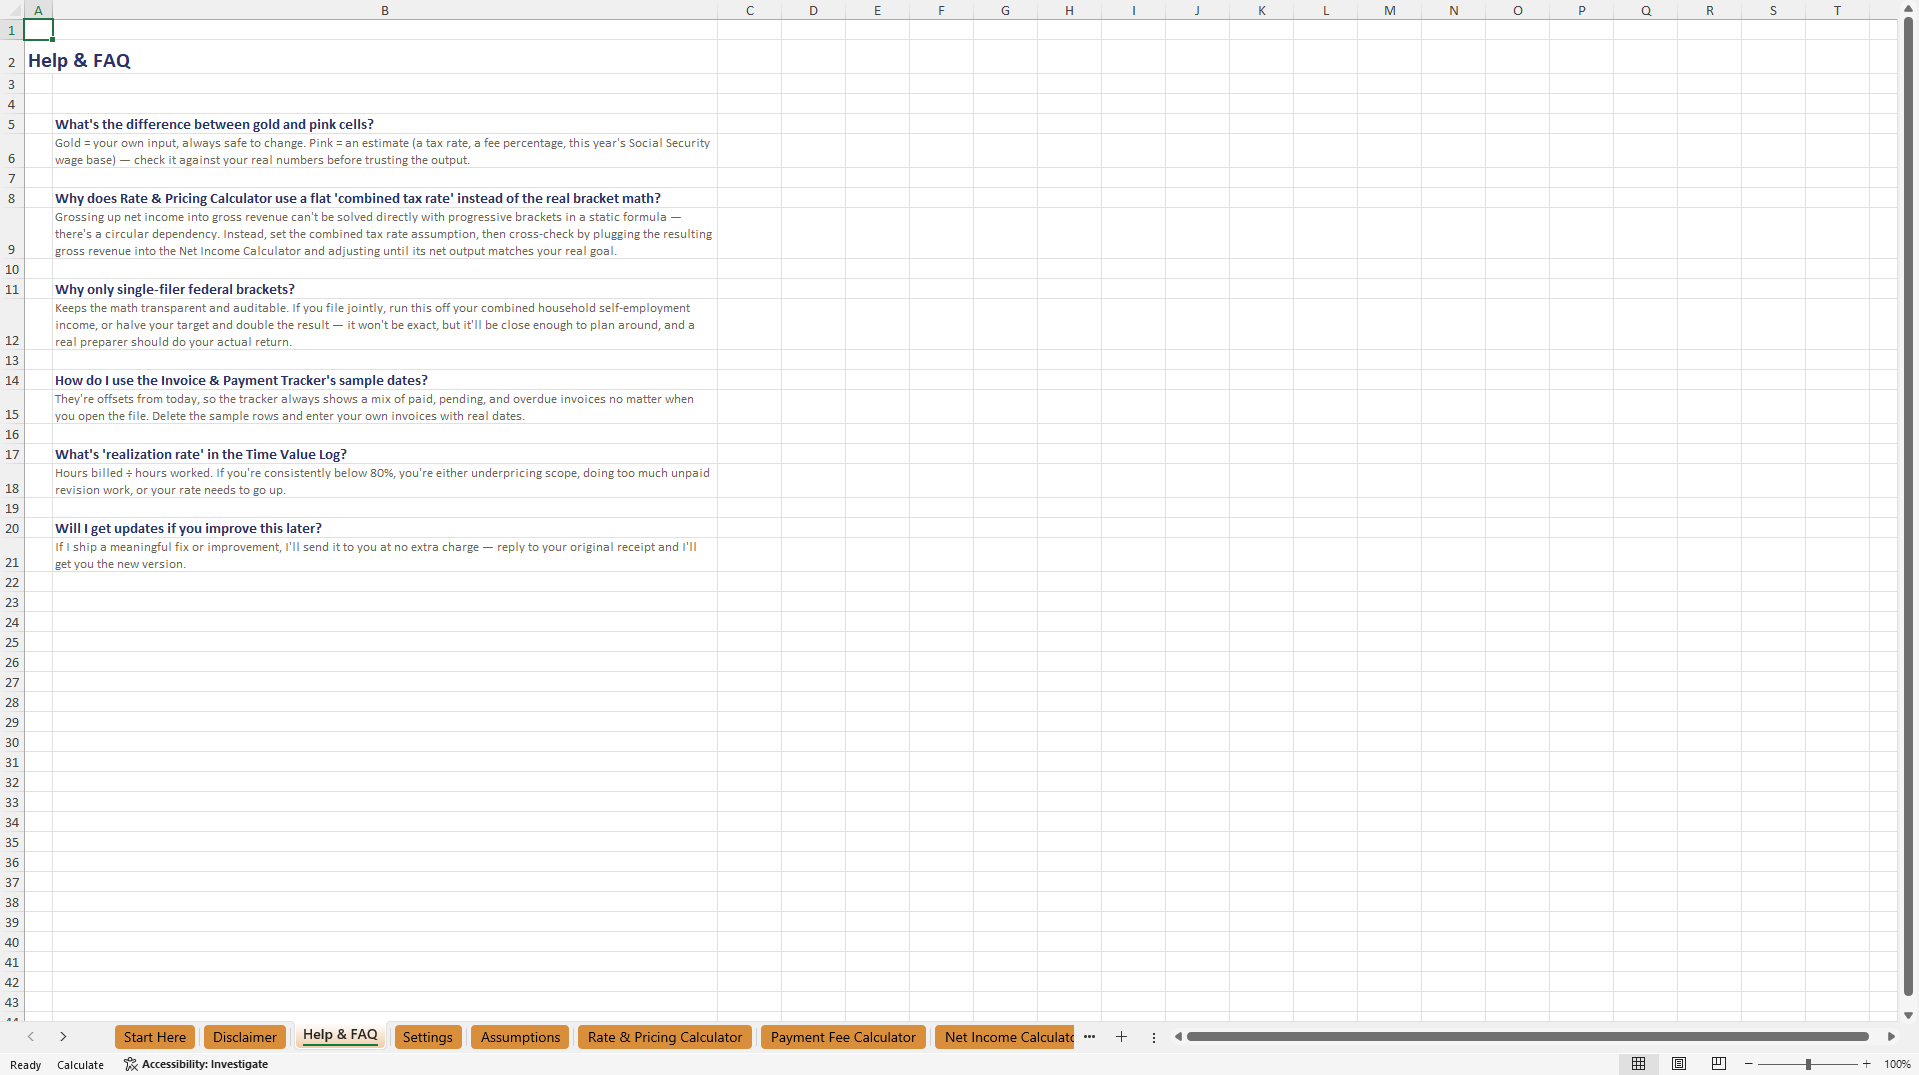Click the Ready status indicator
The image size is (1919, 1075).
(25, 1065)
